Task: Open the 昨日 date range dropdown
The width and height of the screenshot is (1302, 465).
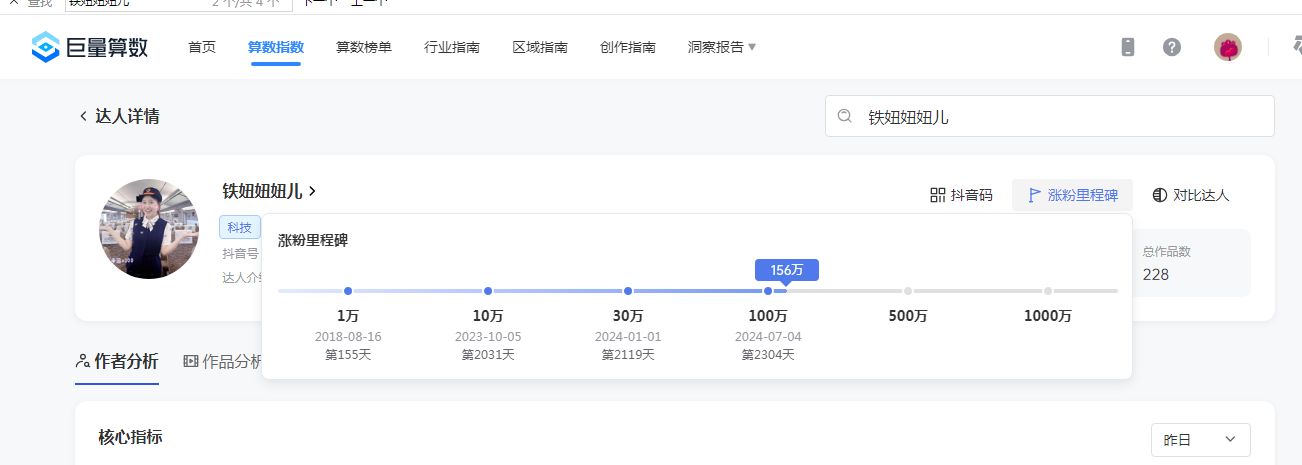Action: pyautogui.click(x=1201, y=439)
